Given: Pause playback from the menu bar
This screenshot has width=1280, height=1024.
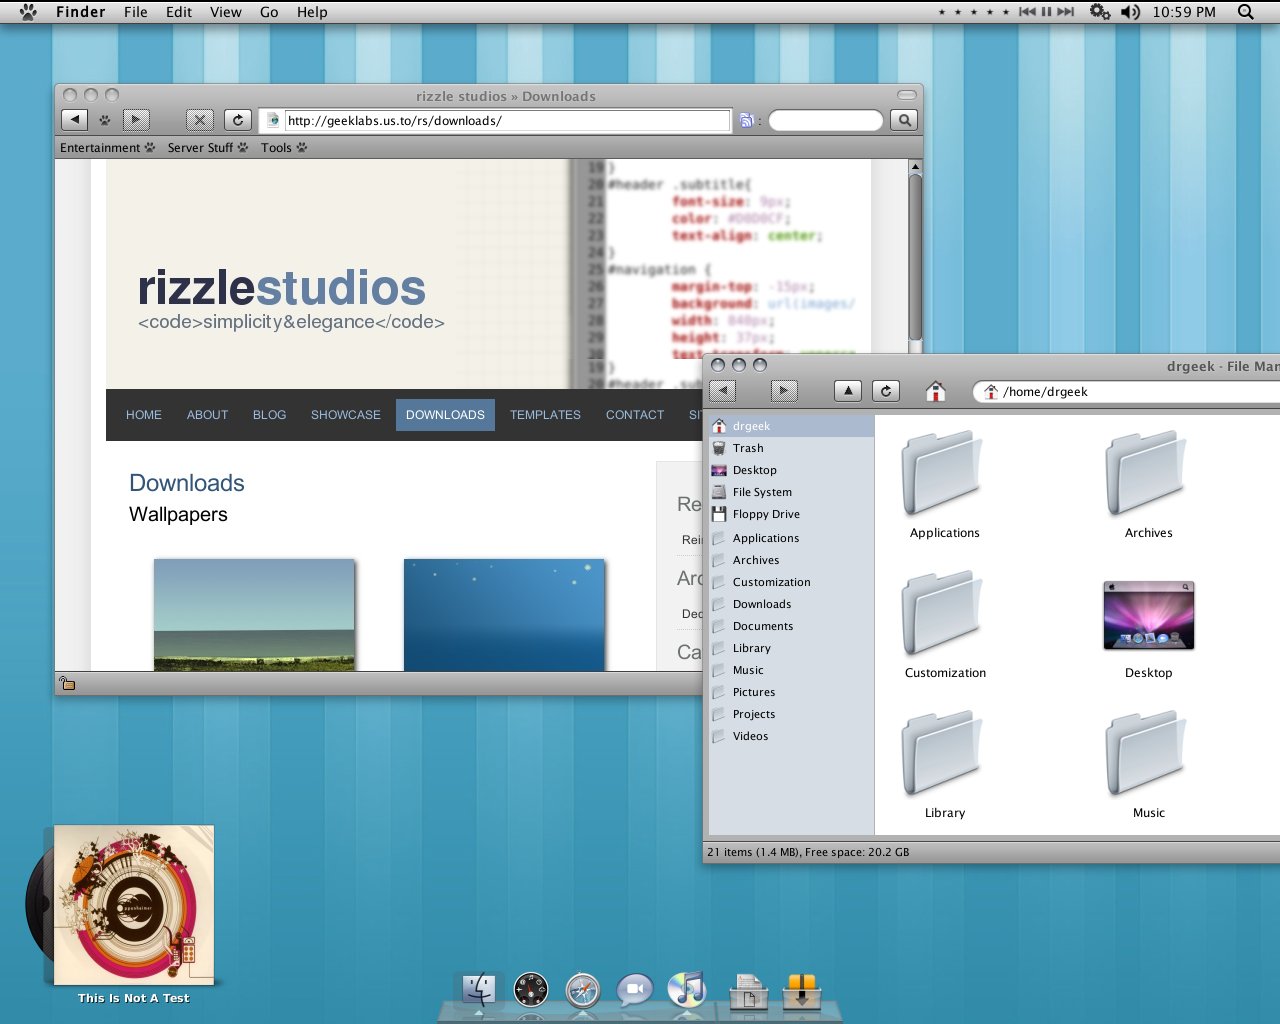Looking at the screenshot, I should coord(1046,12).
